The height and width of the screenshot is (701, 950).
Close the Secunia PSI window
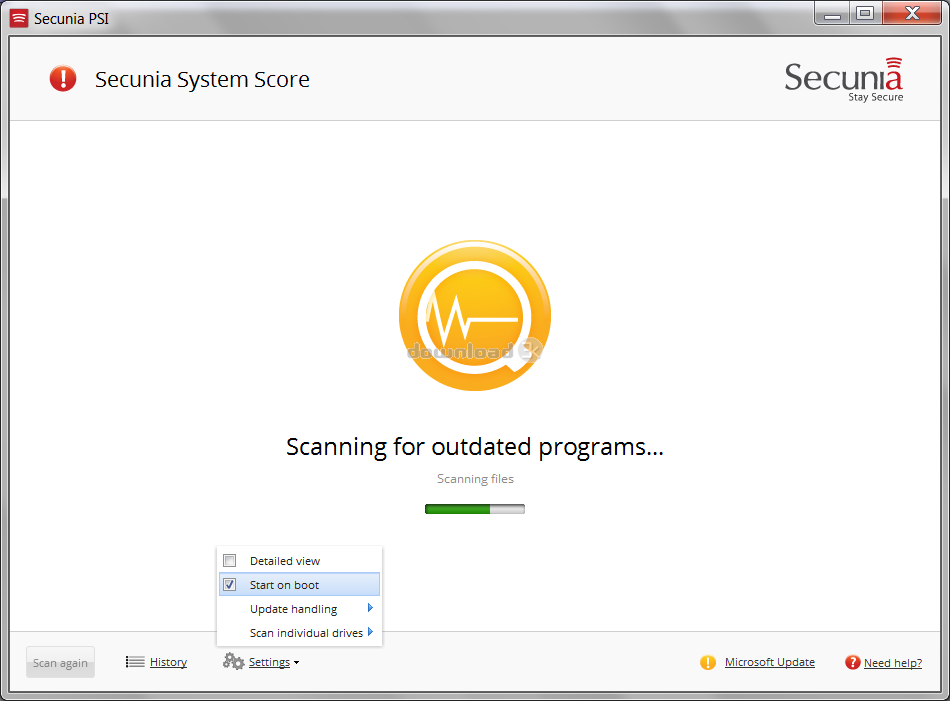912,13
